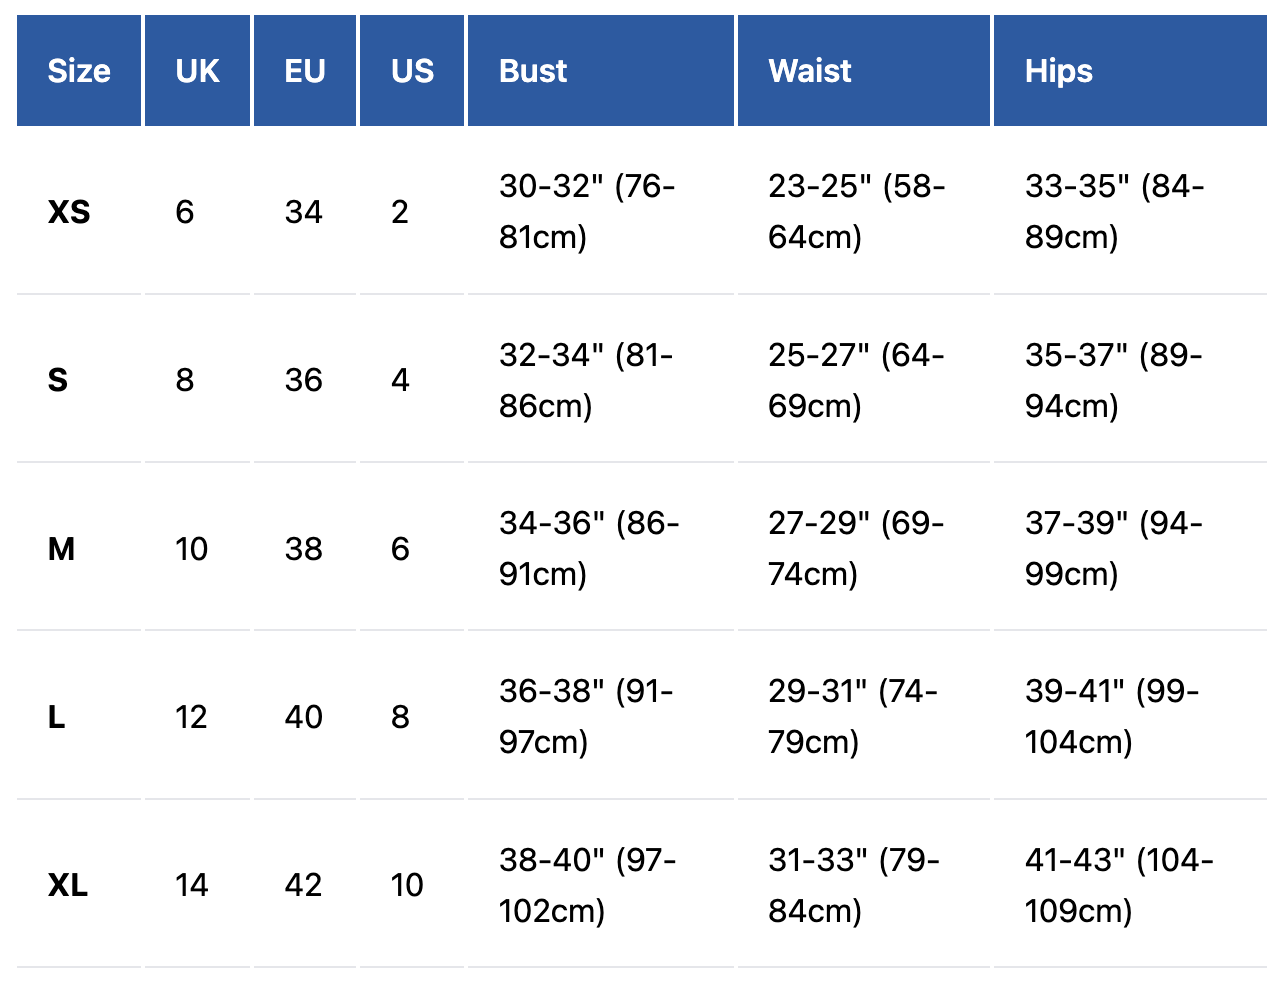1282x994 pixels.
Task: Click the Size column header
Action: click(x=79, y=71)
